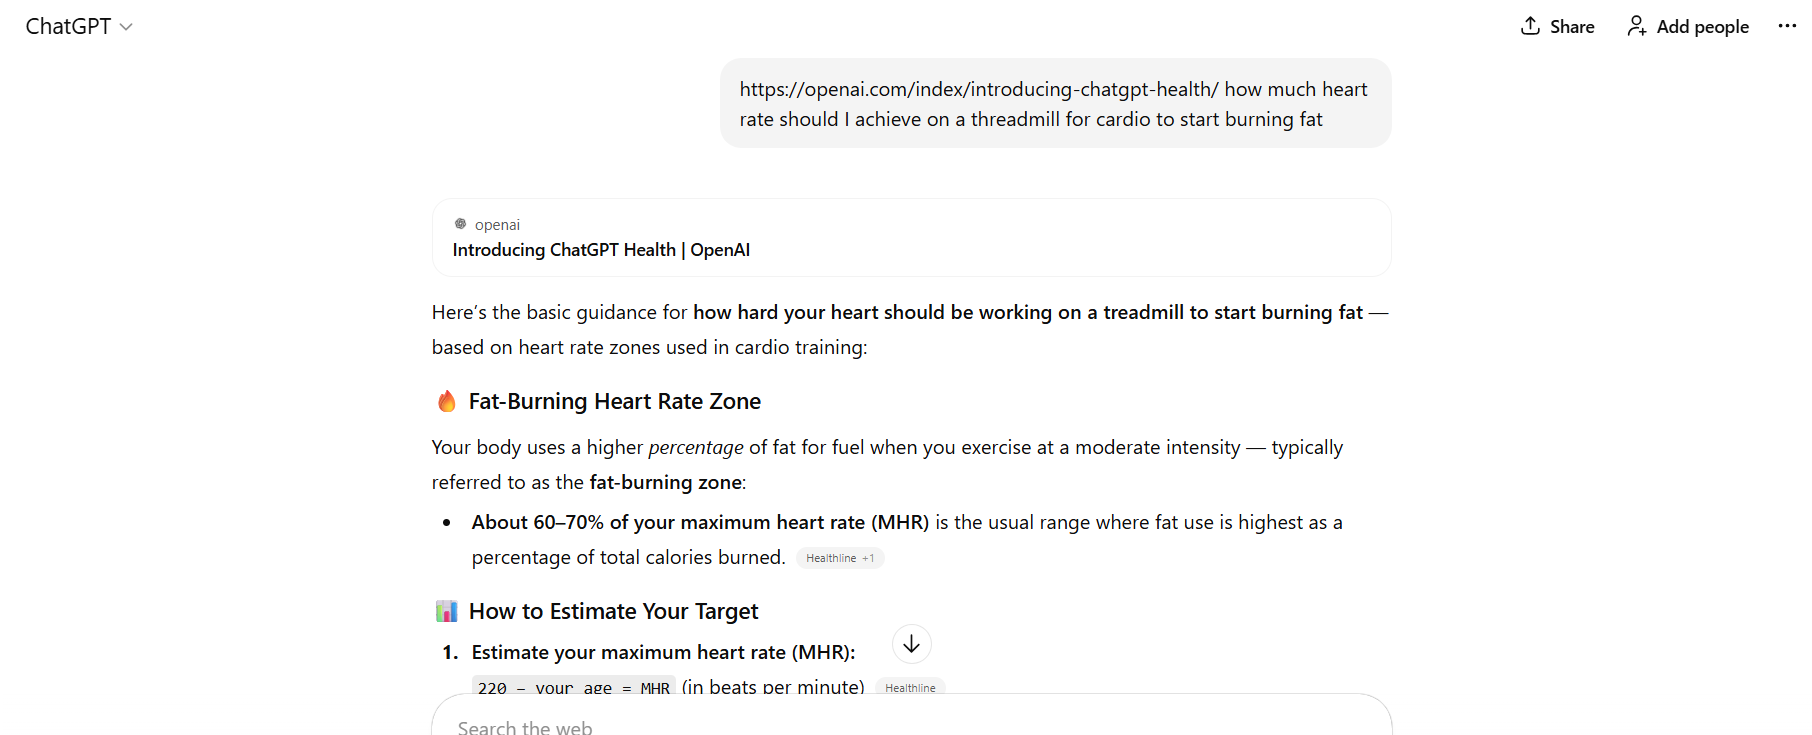The image size is (1812, 735).
Task: Click the "How to Estimate Your Target" heading
Action: pos(613,611)
